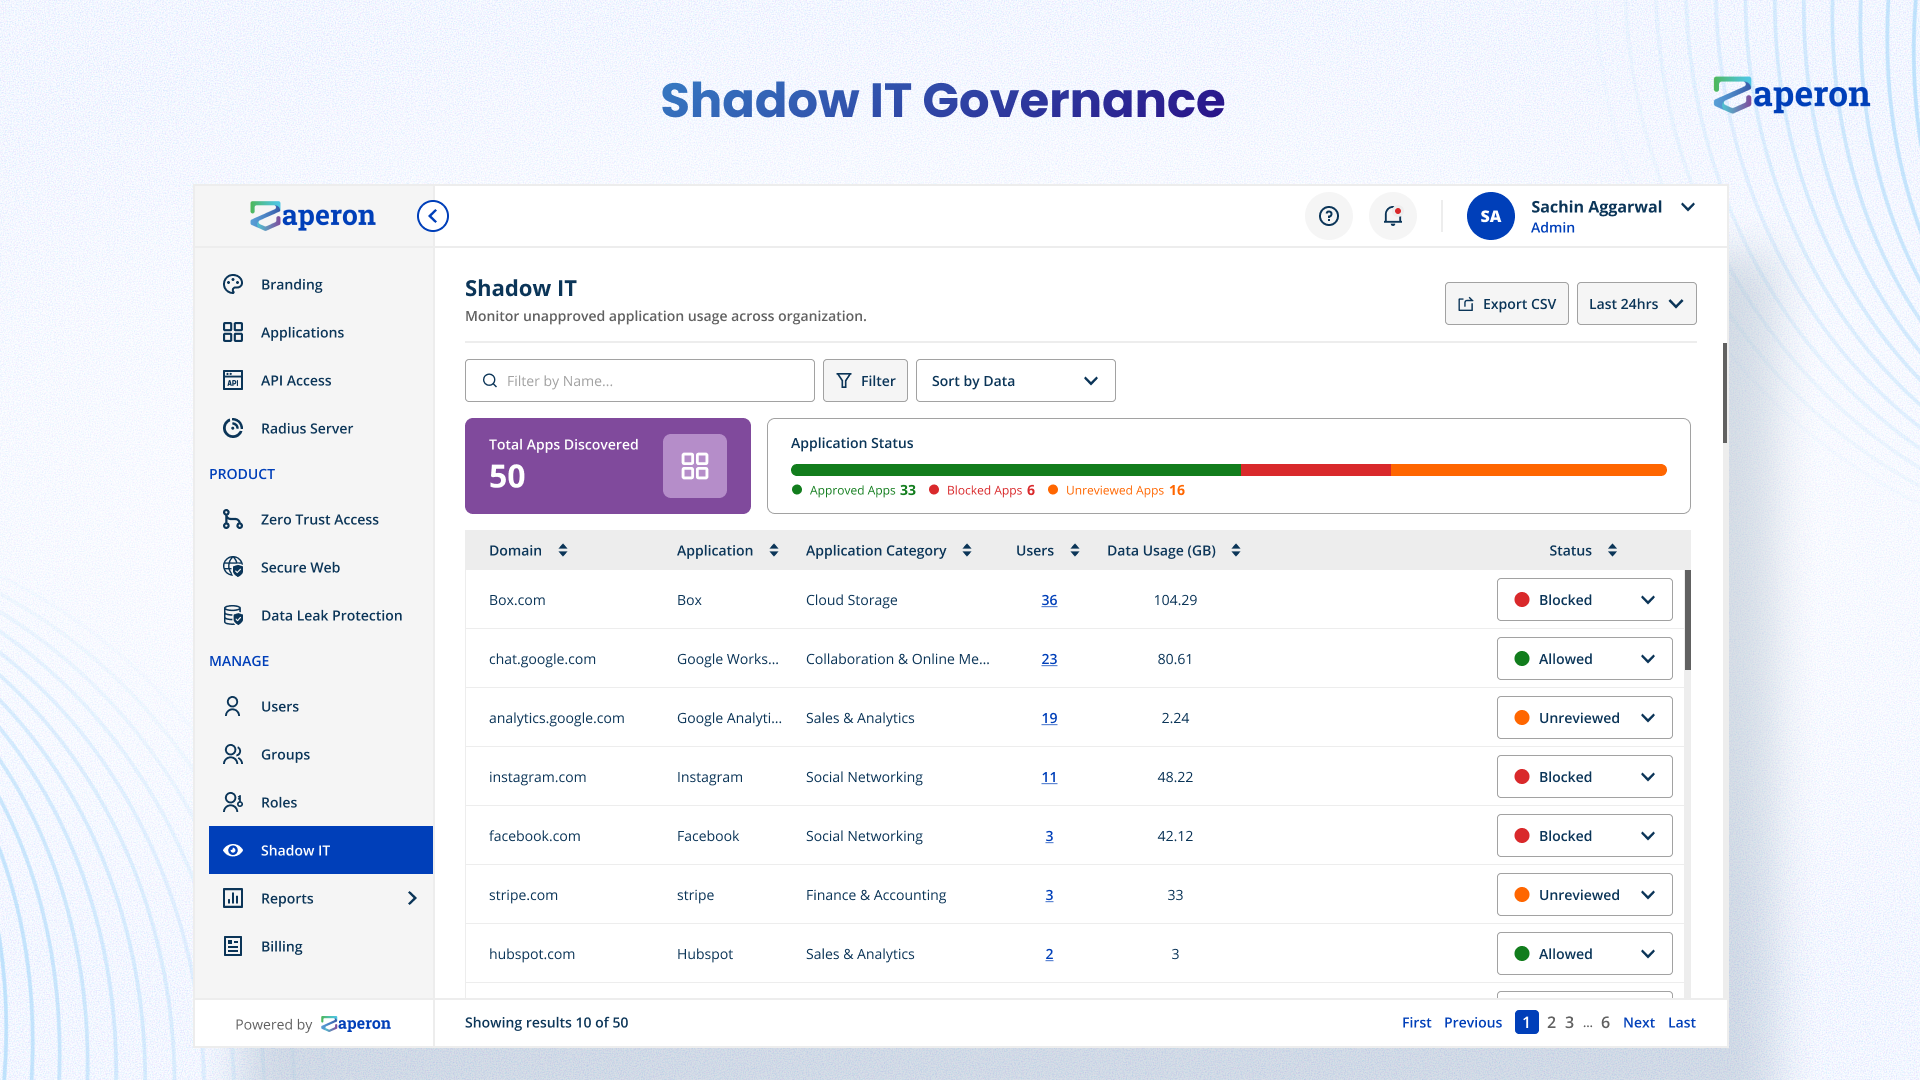Click the orange Unreviewed segment of status bar
Viewport: 1920px width, 1080px height.
pyautogui.click(x=1528, y=470)
